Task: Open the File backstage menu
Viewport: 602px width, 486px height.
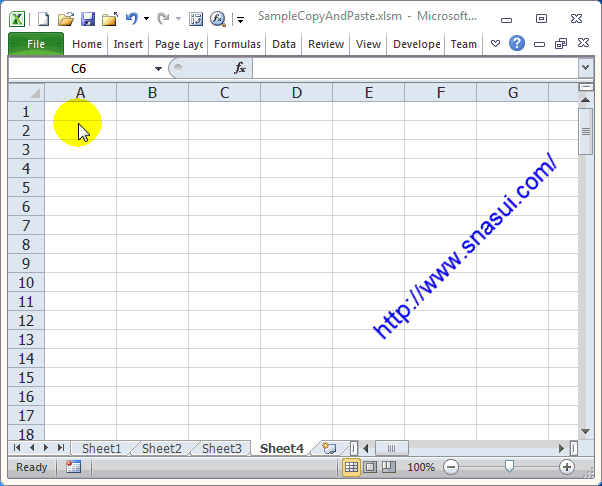Action: coord(36,44)
